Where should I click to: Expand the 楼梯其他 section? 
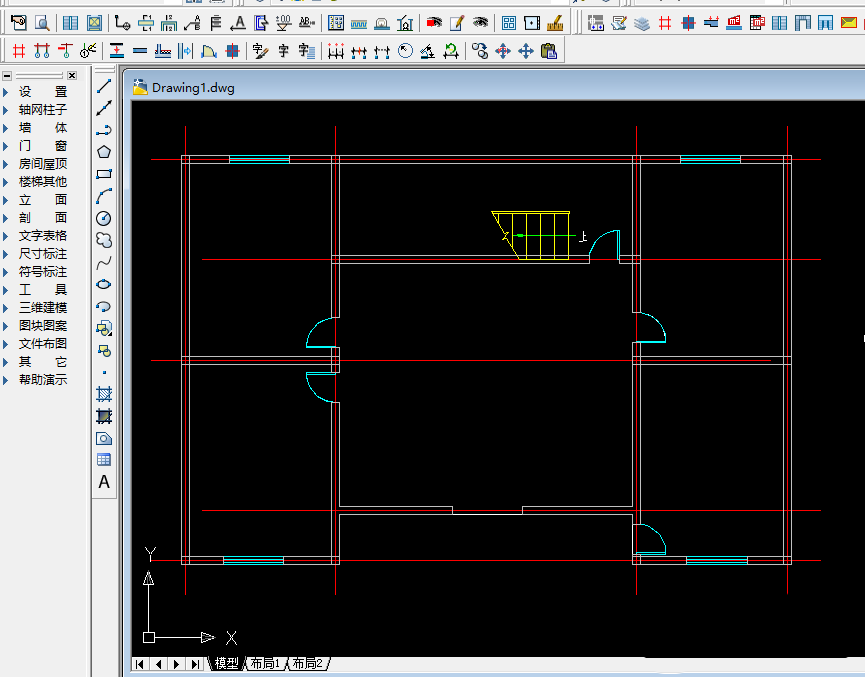pos(42,182)
